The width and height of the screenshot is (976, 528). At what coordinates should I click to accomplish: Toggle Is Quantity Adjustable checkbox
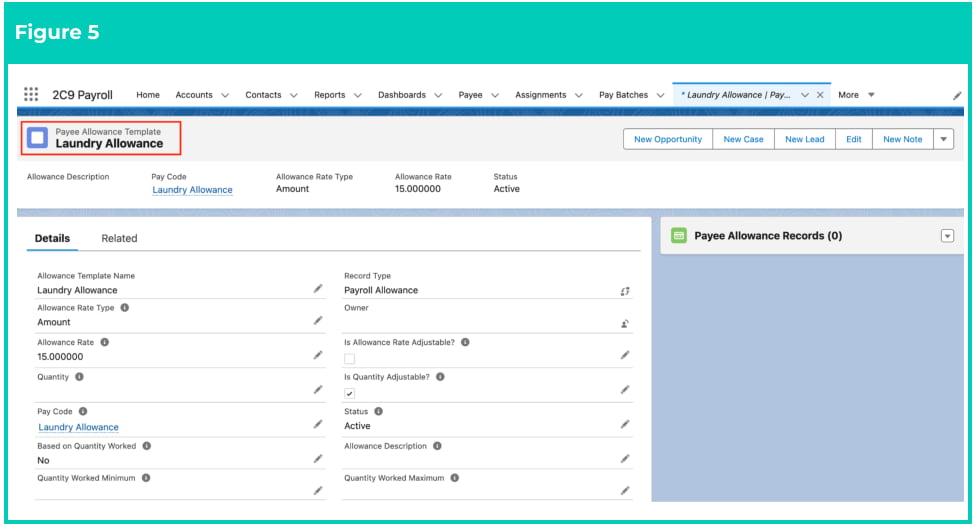point(349,394)
